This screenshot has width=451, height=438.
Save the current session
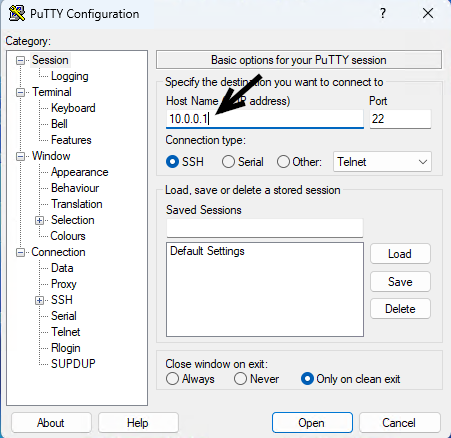click(400, 282)
